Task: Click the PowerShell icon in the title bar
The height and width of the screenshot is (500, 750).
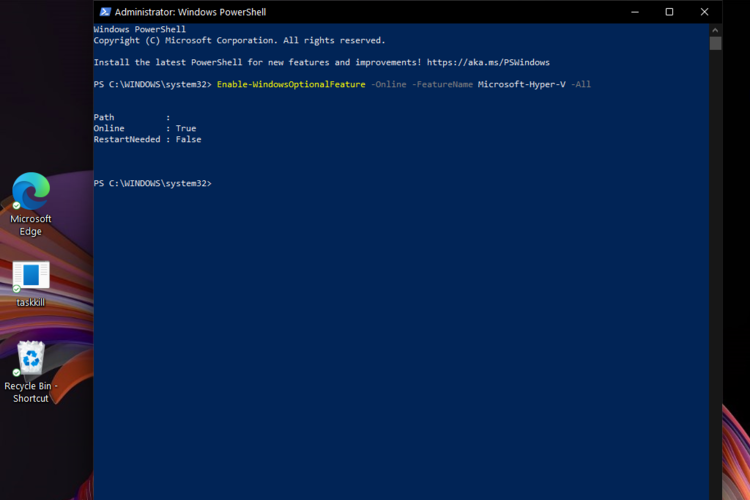Action: tap(105, 12)
